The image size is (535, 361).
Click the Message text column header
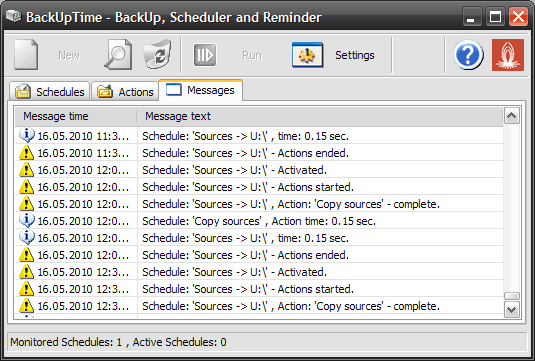coord(320,116)
